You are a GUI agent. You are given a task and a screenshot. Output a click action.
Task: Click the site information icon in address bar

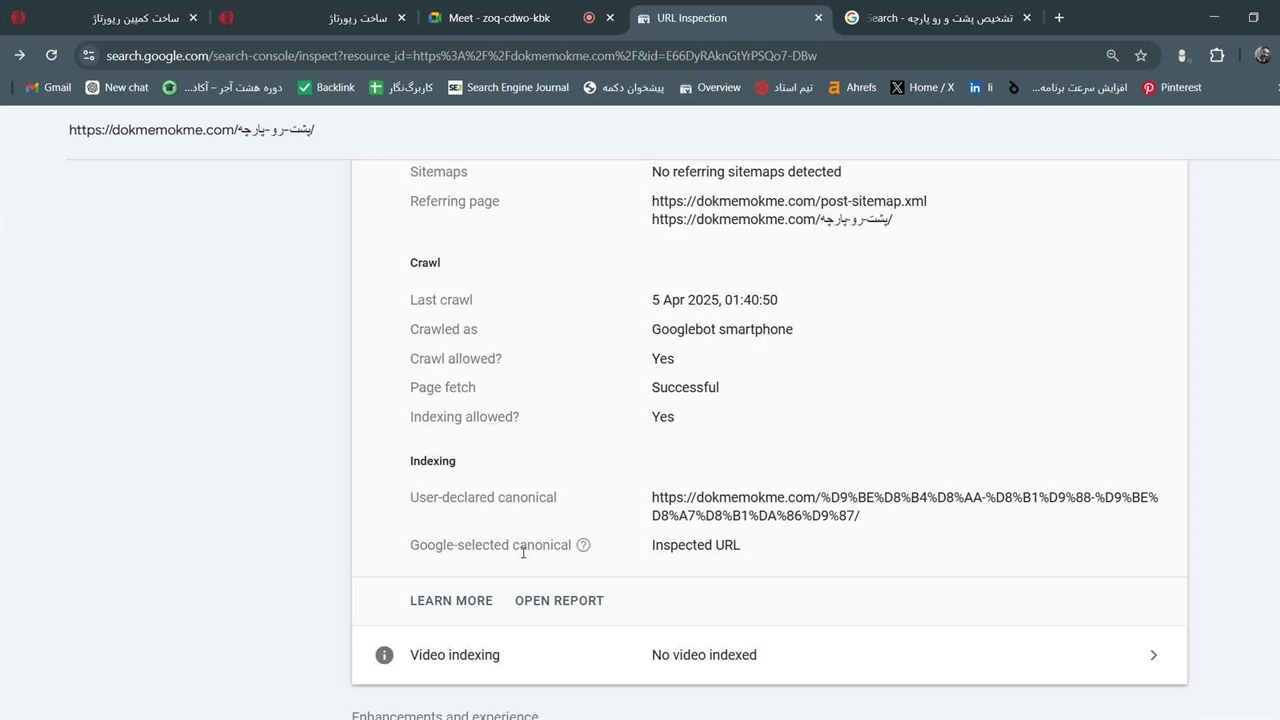(89, 56)
